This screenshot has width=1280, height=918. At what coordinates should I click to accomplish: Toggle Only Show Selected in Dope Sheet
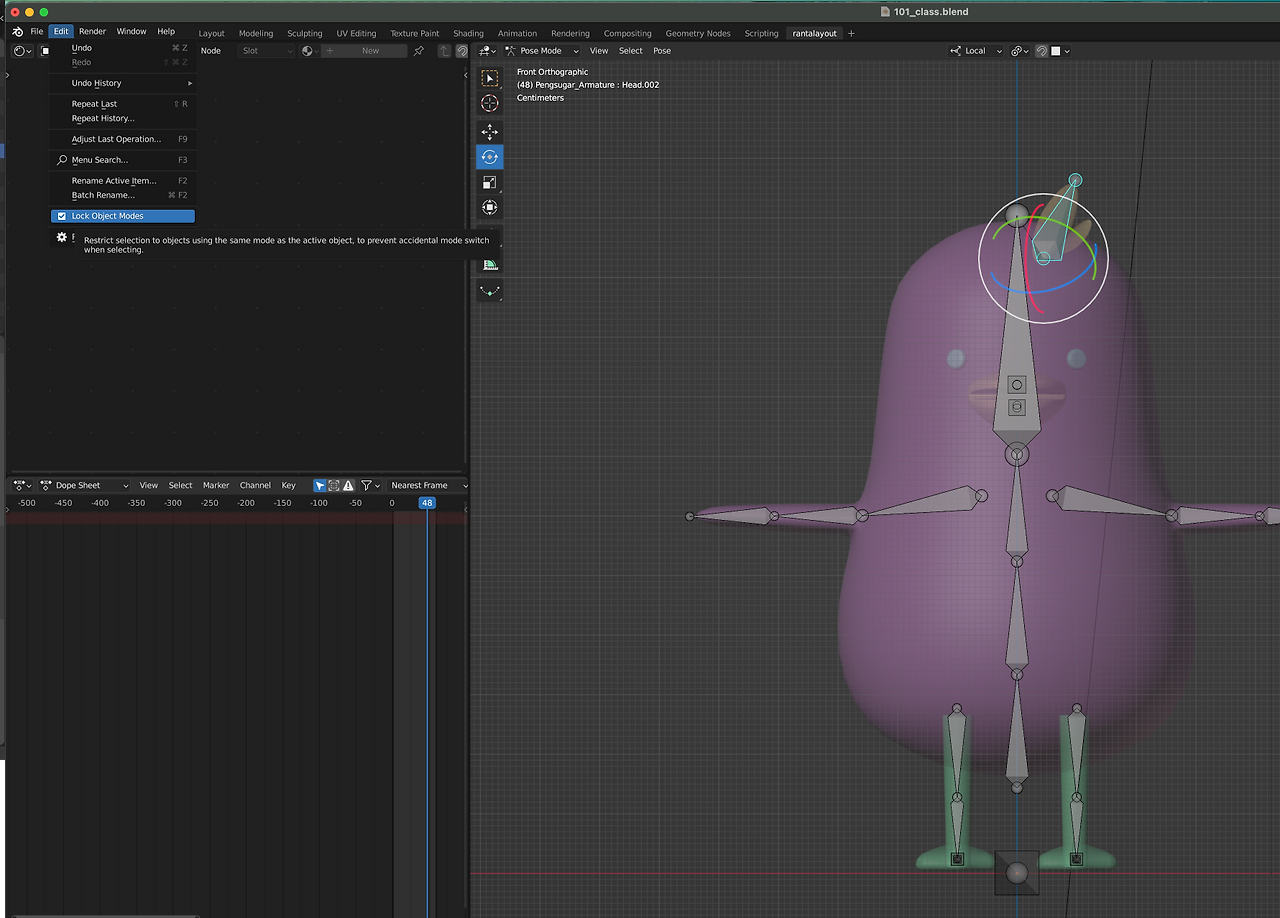click(x=320, y=486)
